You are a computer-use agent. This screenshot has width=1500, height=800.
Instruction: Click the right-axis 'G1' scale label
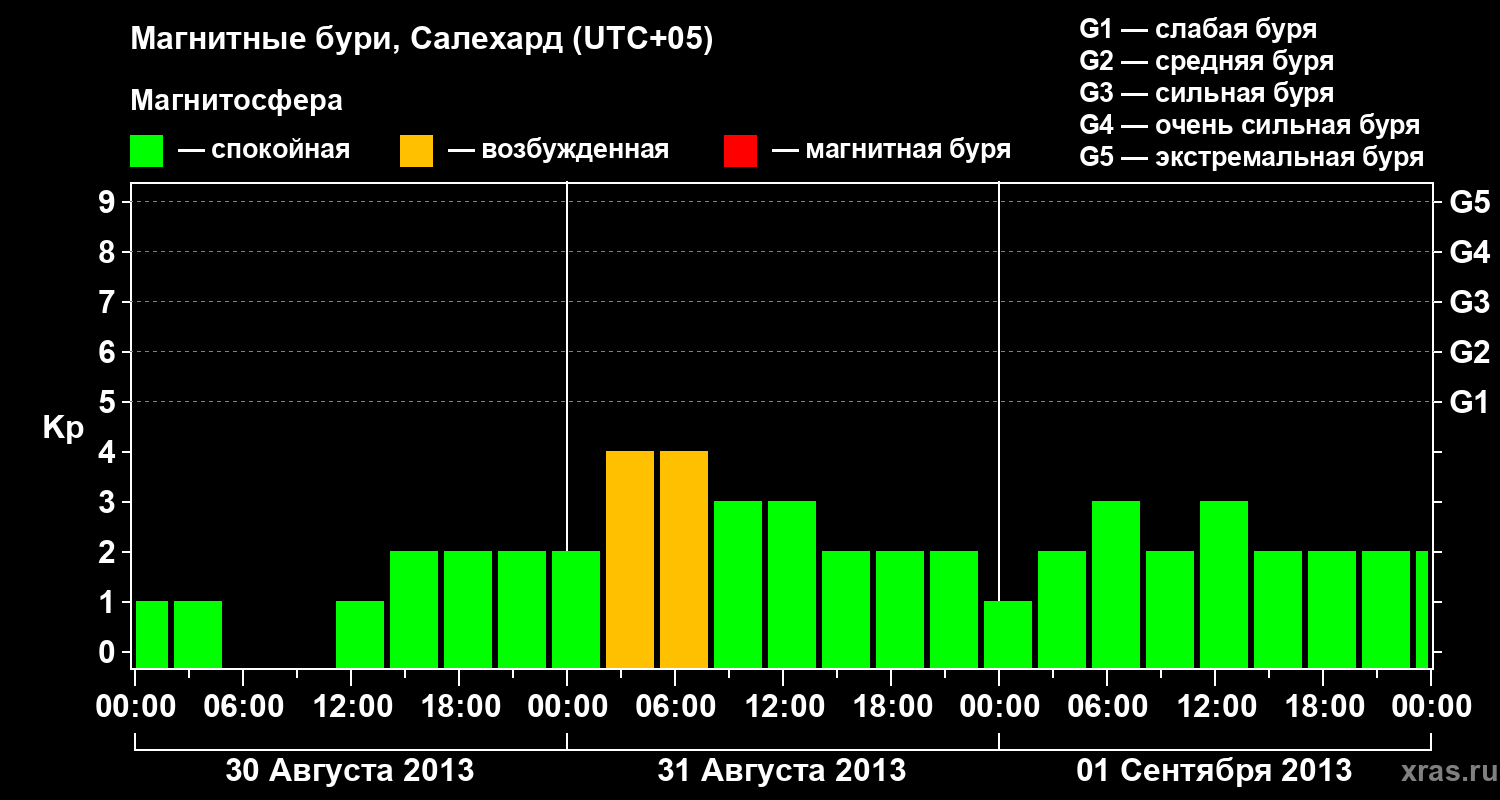[1469, 402]
